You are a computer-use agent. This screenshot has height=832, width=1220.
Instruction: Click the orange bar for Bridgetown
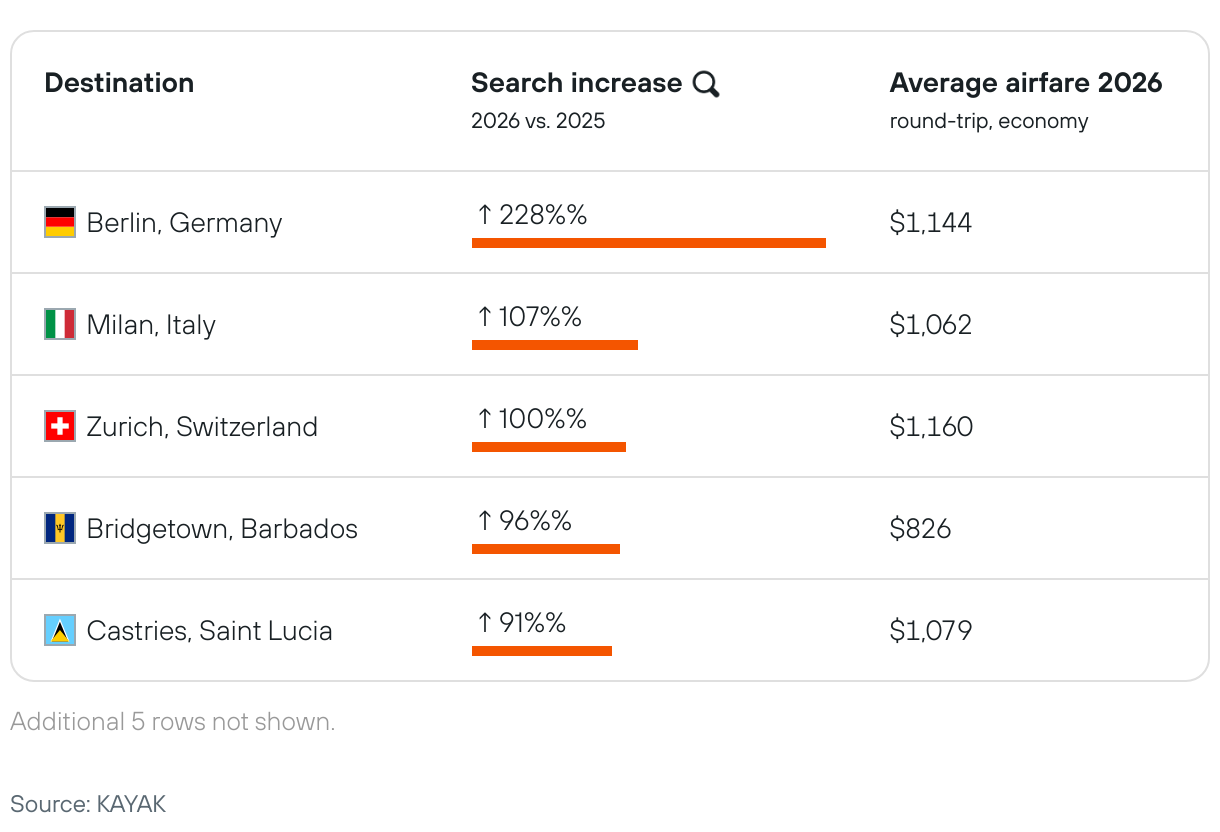pos(545,549)
